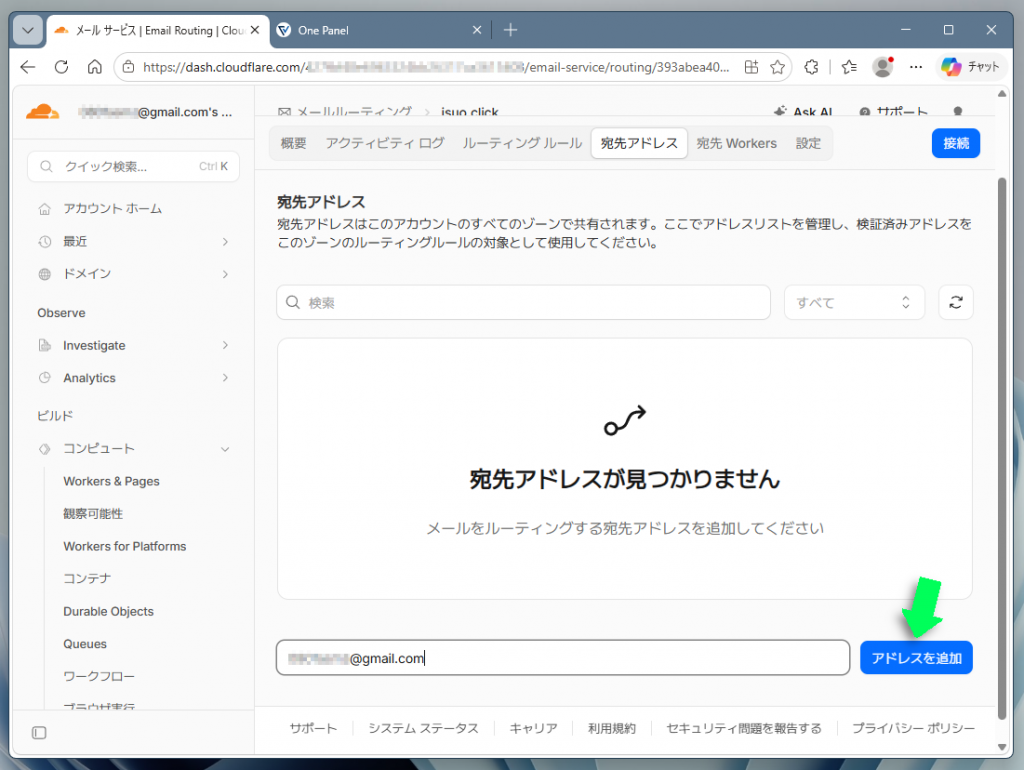The height and width of the screenshot is (770, 1024).
Task: Click the 検索 address search field
Action: tap(523, 302)
